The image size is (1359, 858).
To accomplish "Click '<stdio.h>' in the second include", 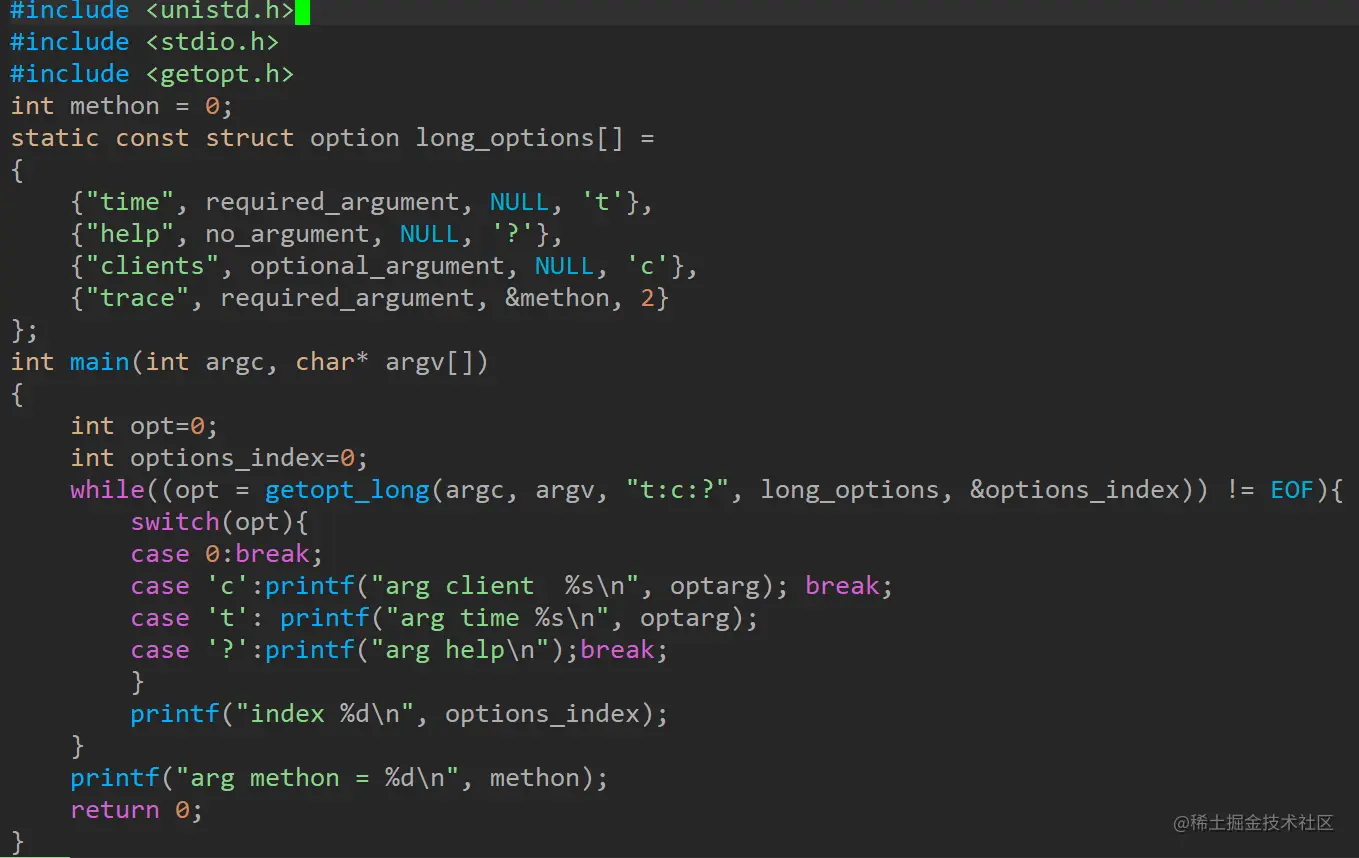I will 212,42.
